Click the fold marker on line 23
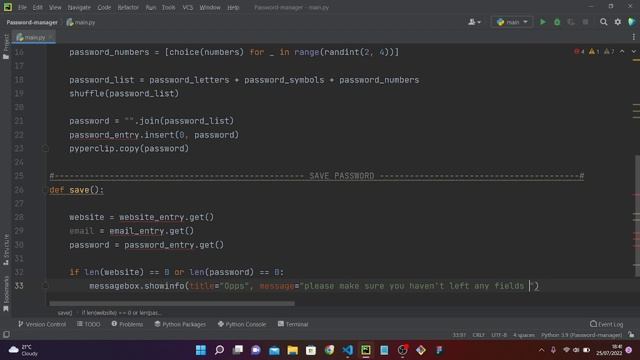 click(45, 149)
